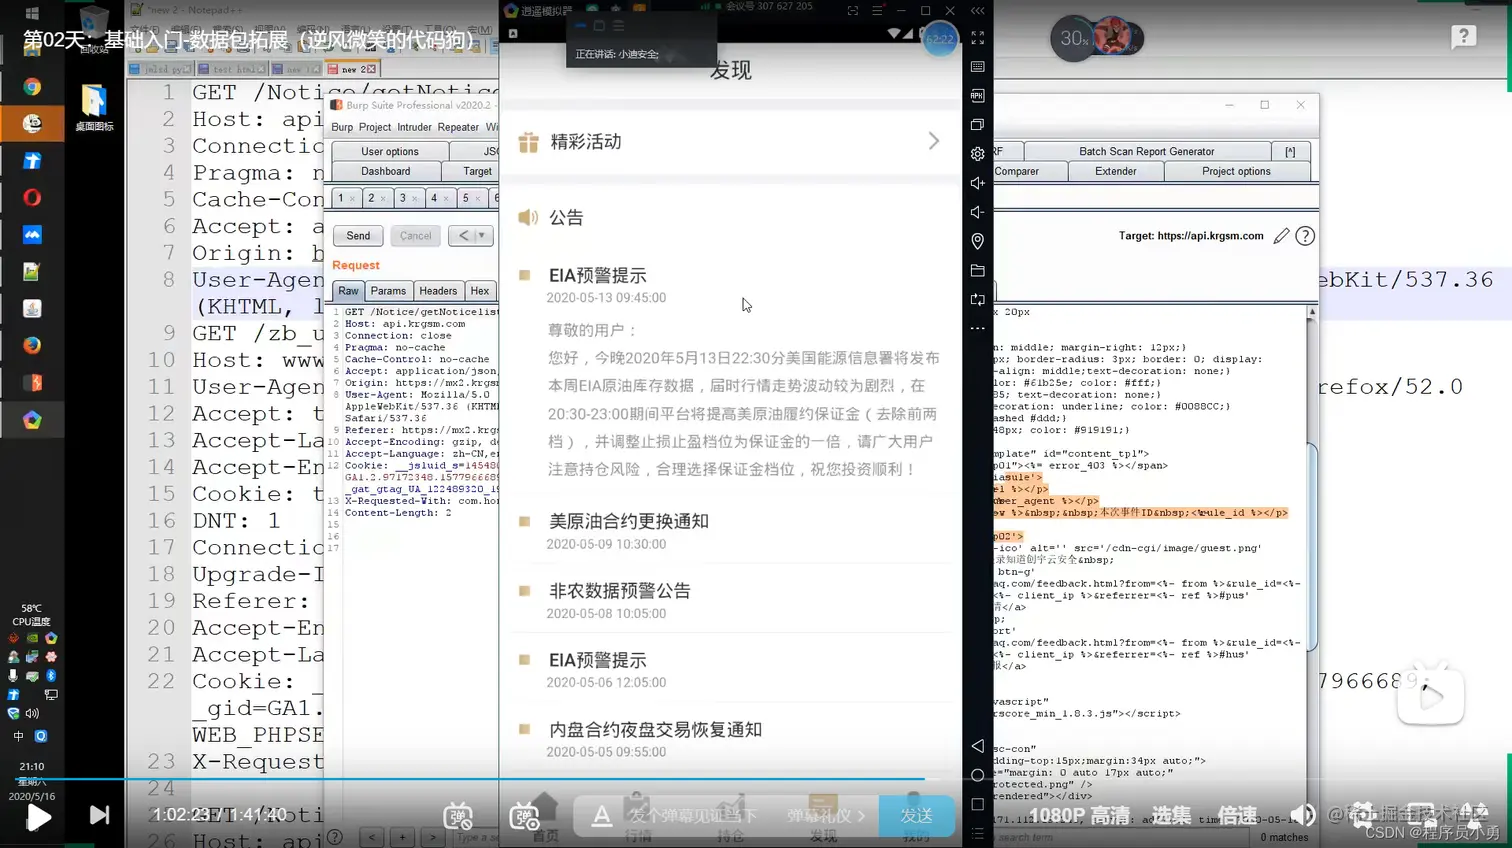
Task: Open danmaku settings icon with gear
Action: click(524, 815)
